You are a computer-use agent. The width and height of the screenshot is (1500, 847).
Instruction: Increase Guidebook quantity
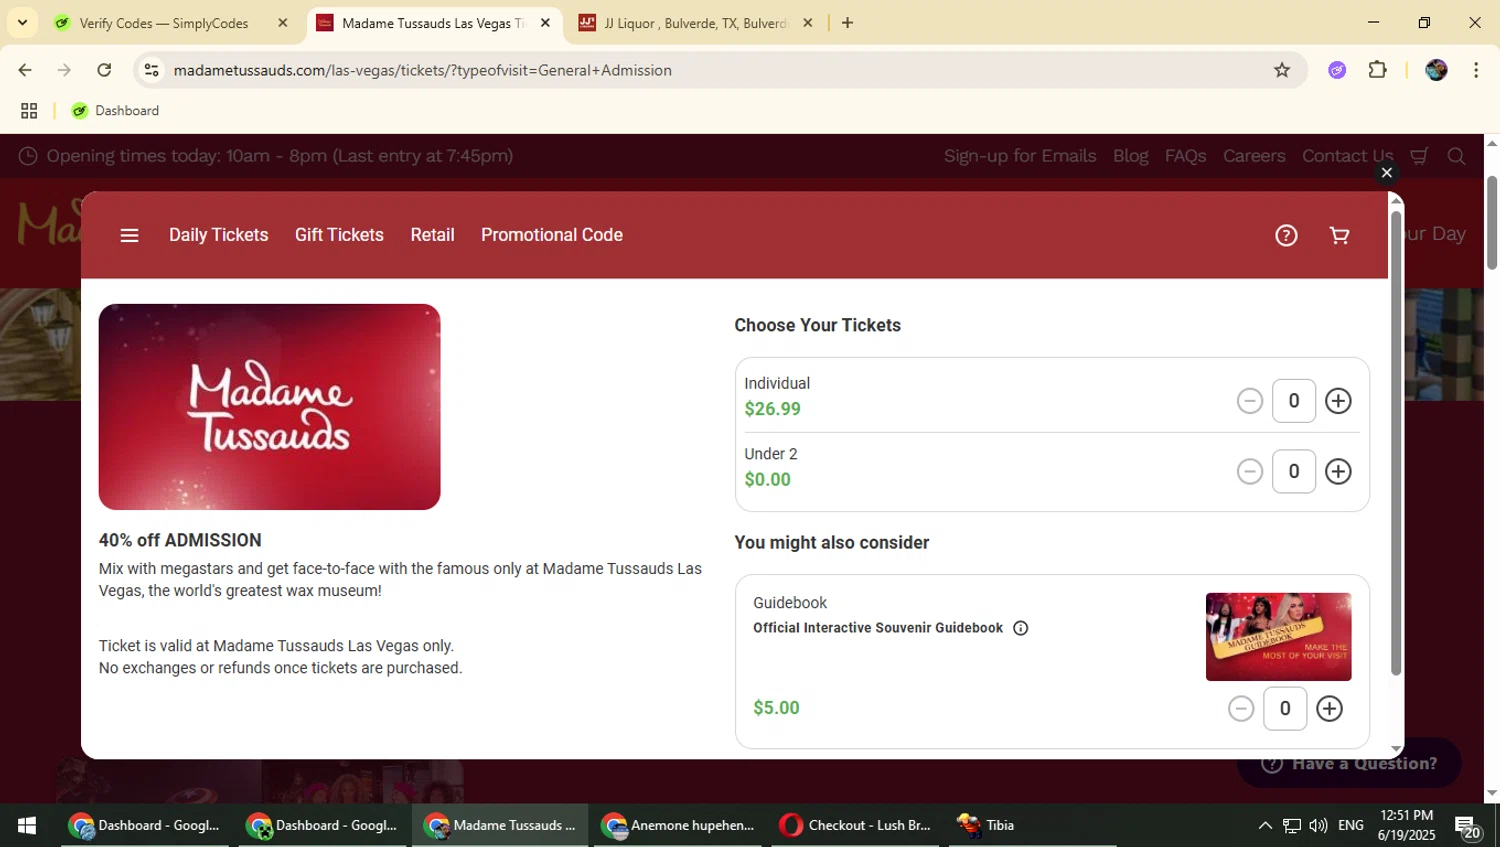tap(1329, 708)
